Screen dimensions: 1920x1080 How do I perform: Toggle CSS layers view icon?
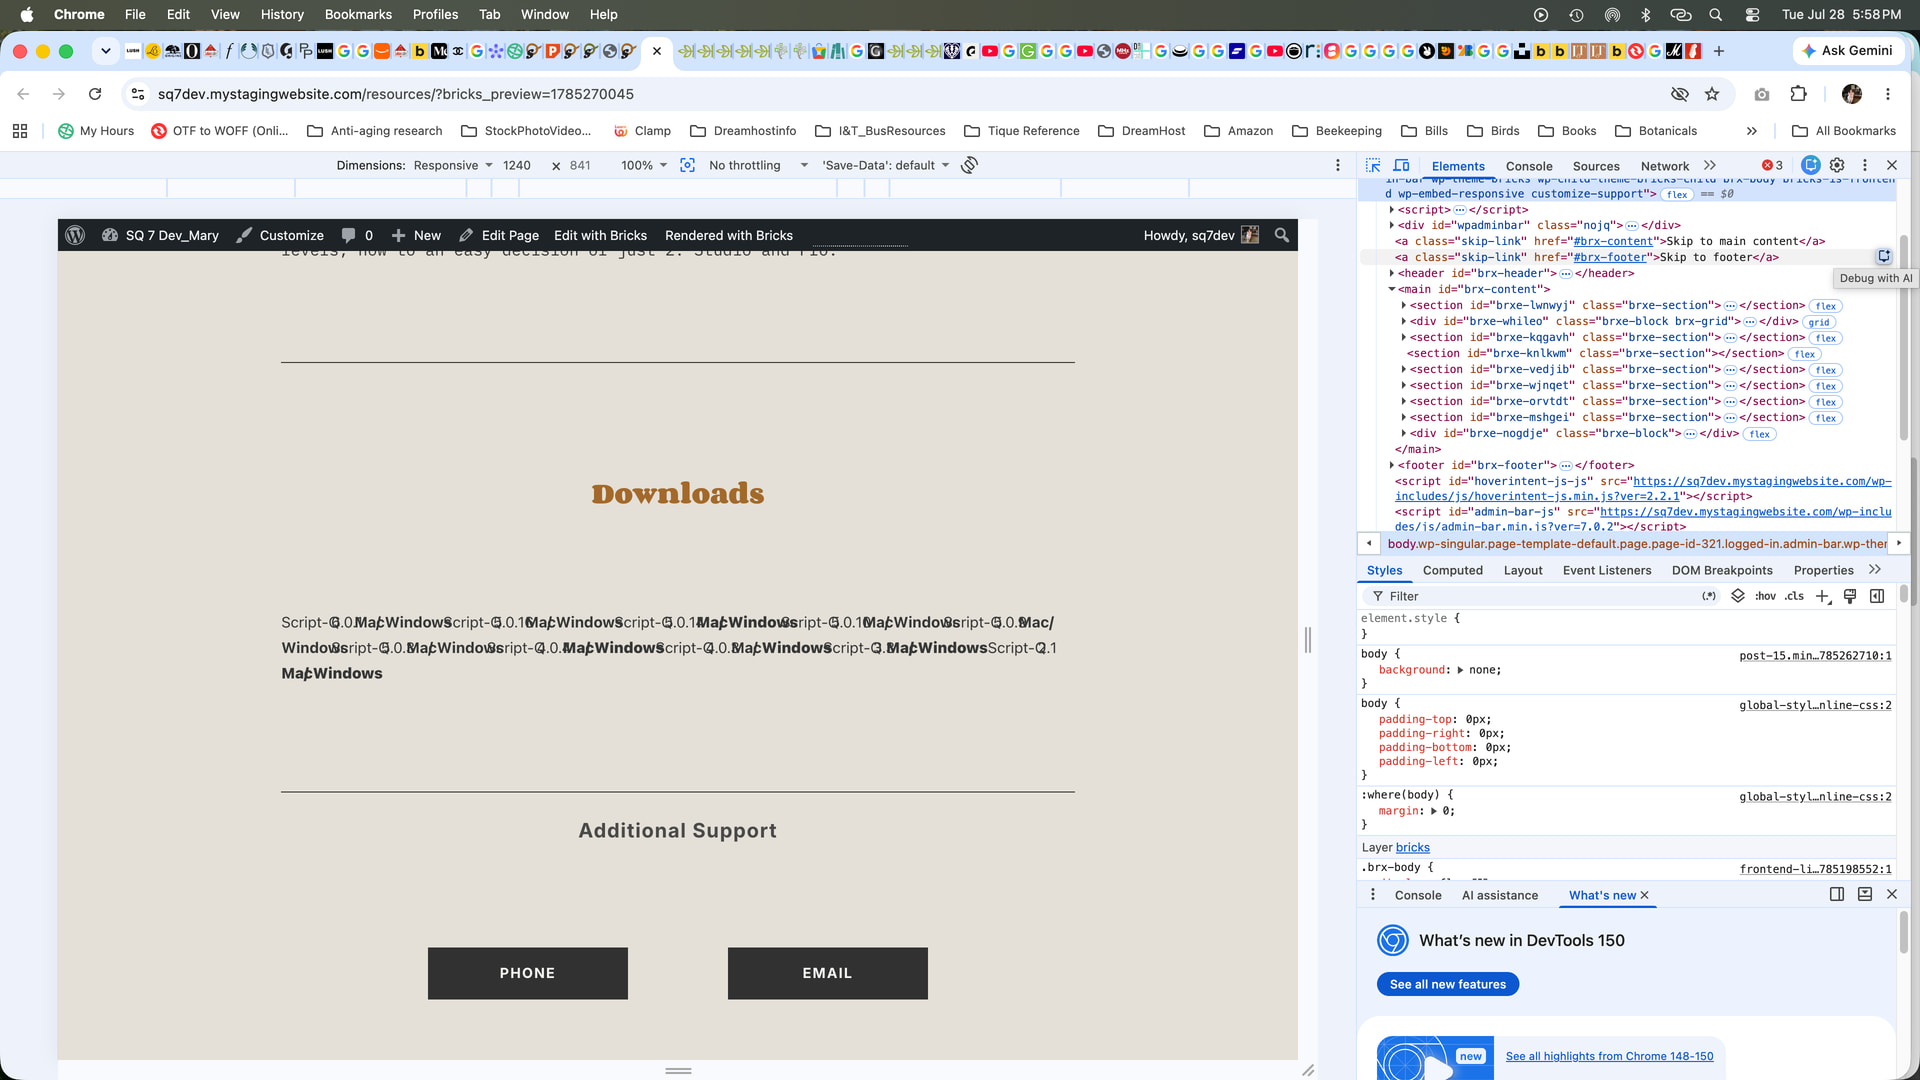point(1738,596)
